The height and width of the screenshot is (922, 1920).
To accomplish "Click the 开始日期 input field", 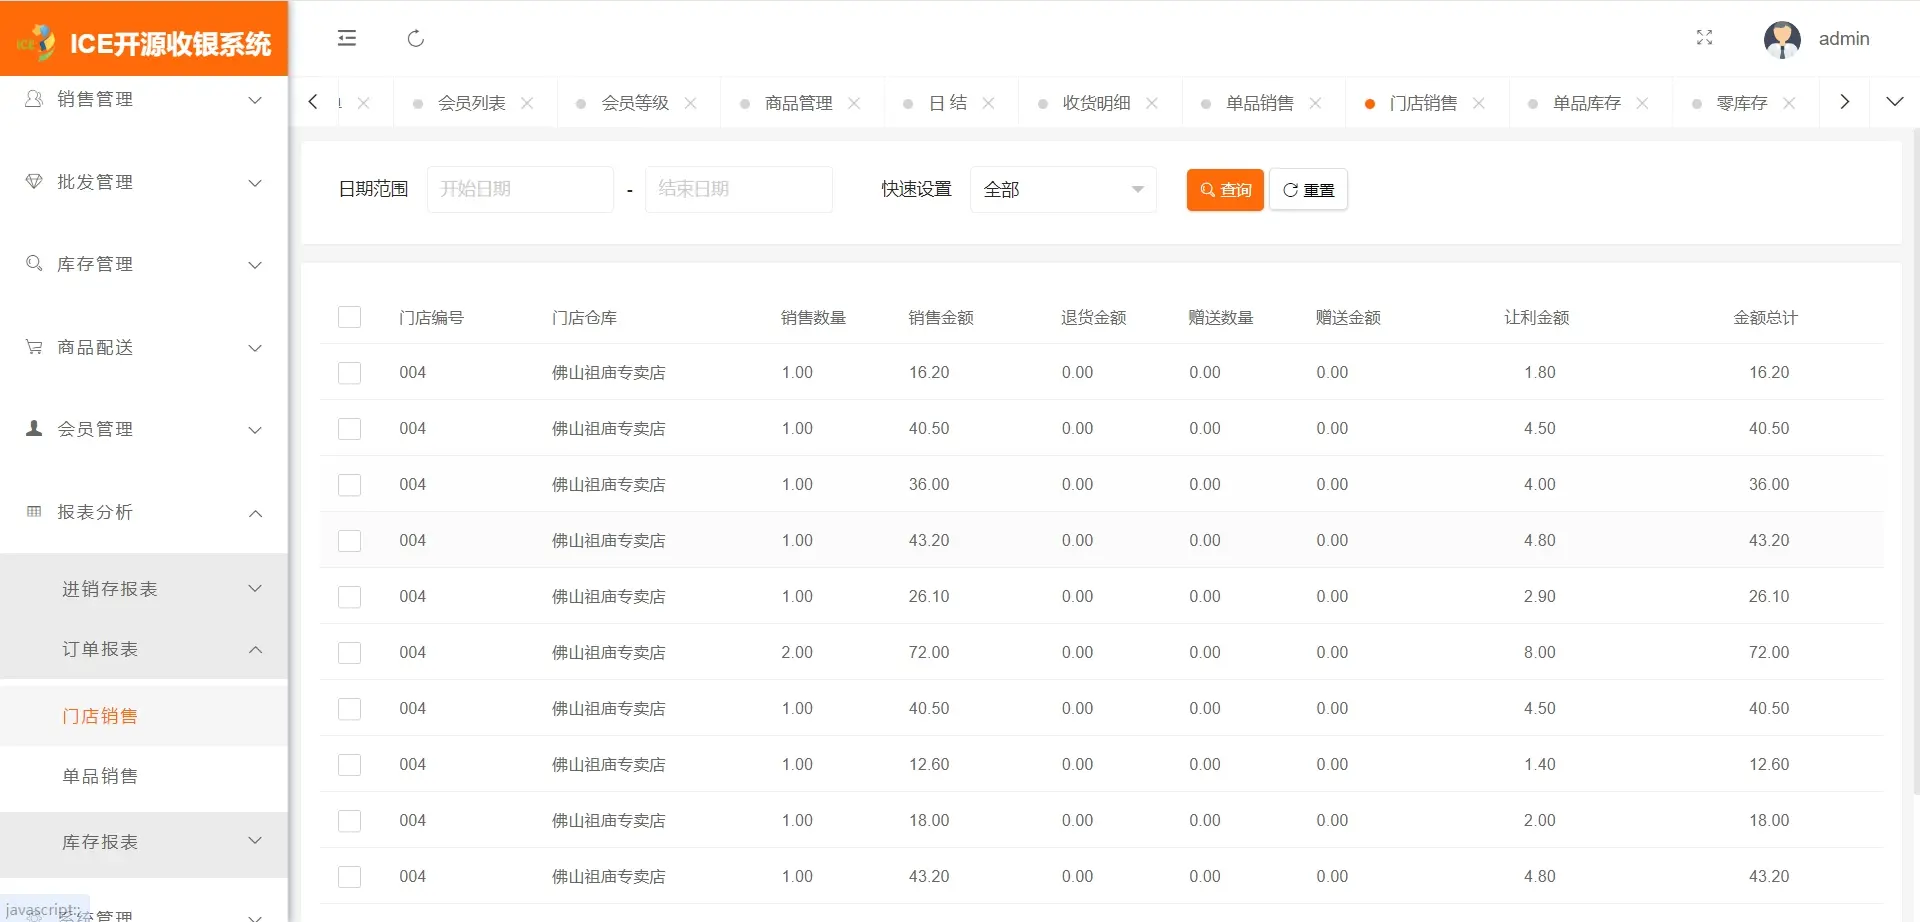I will [x=520, y=189].
